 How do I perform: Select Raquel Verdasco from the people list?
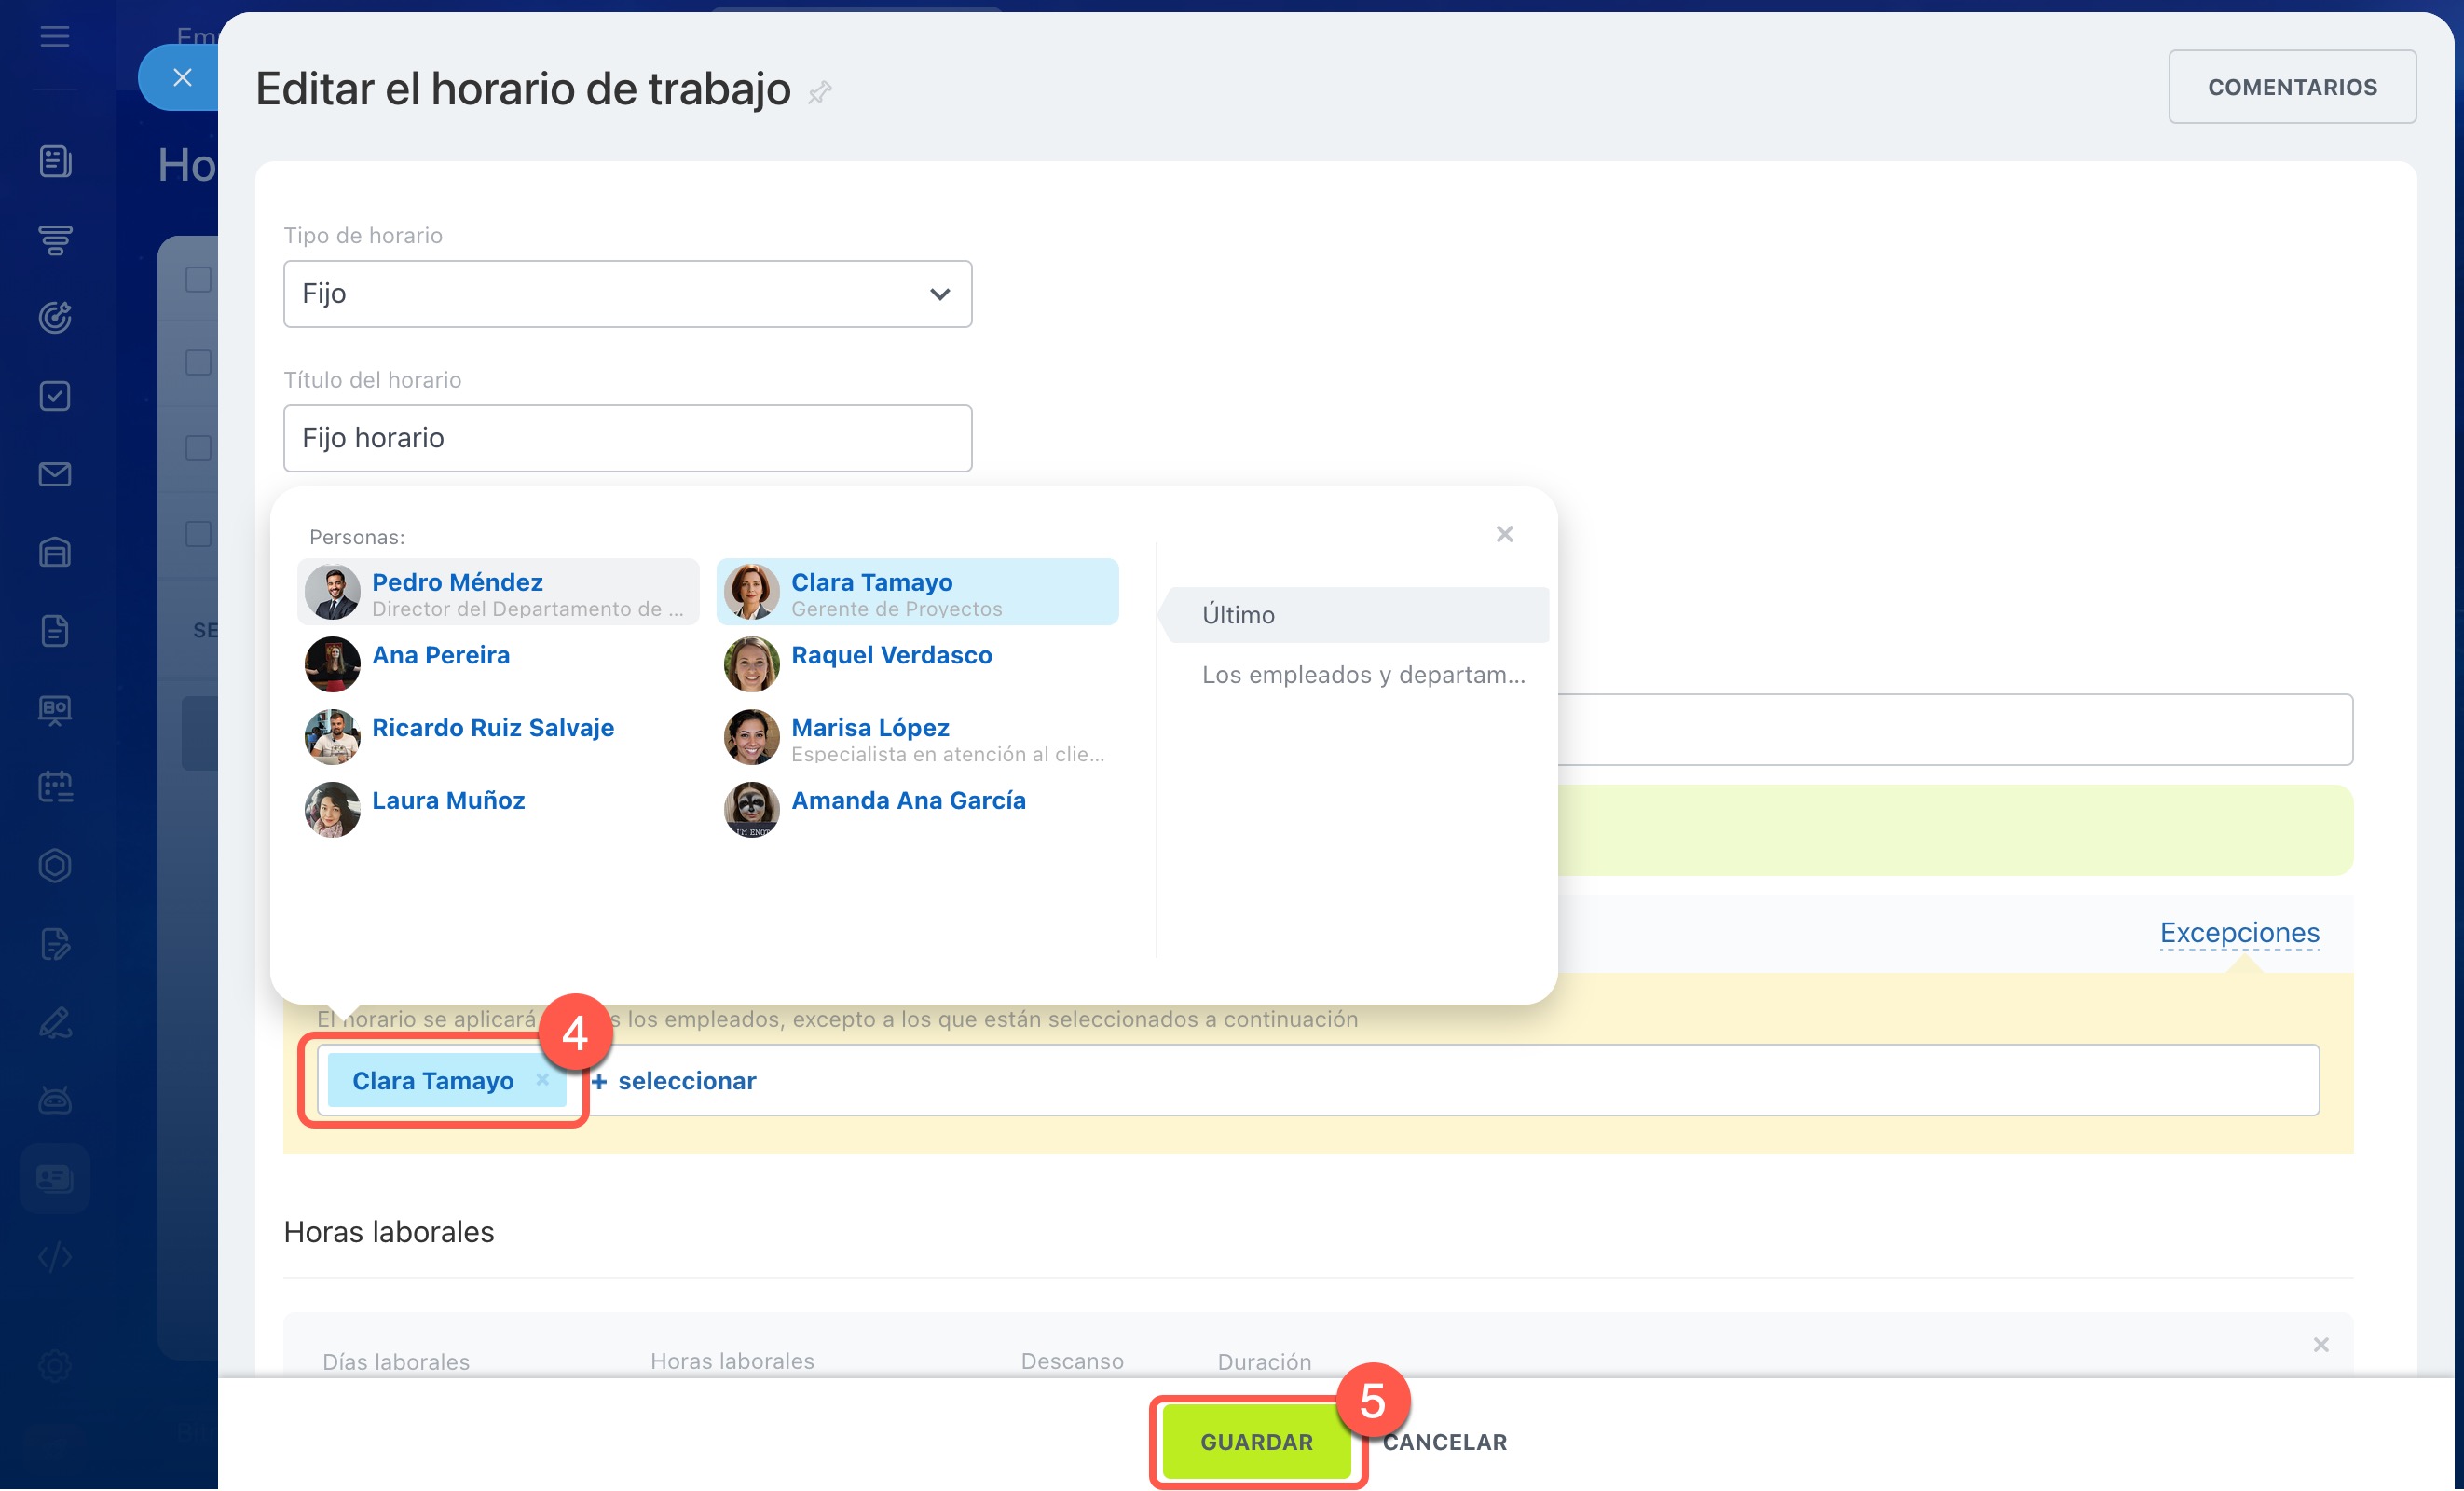pos(890,656)
